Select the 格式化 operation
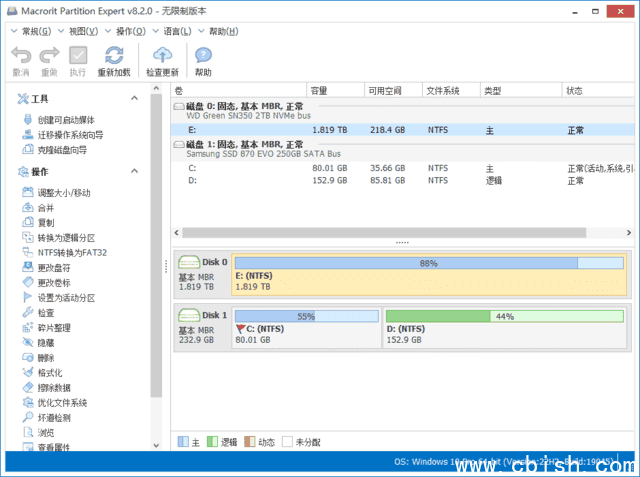This screenshot has width=640, height=477. point(49,372)
